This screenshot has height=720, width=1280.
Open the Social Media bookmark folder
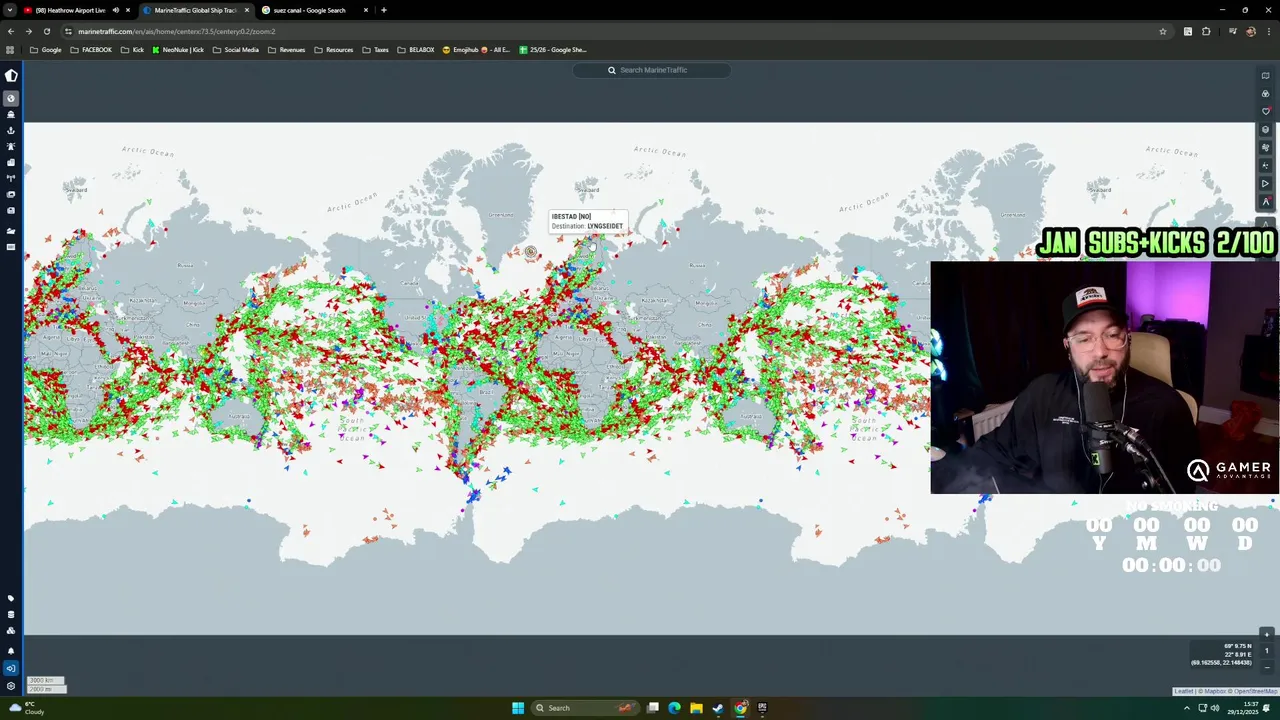(236, 50)
